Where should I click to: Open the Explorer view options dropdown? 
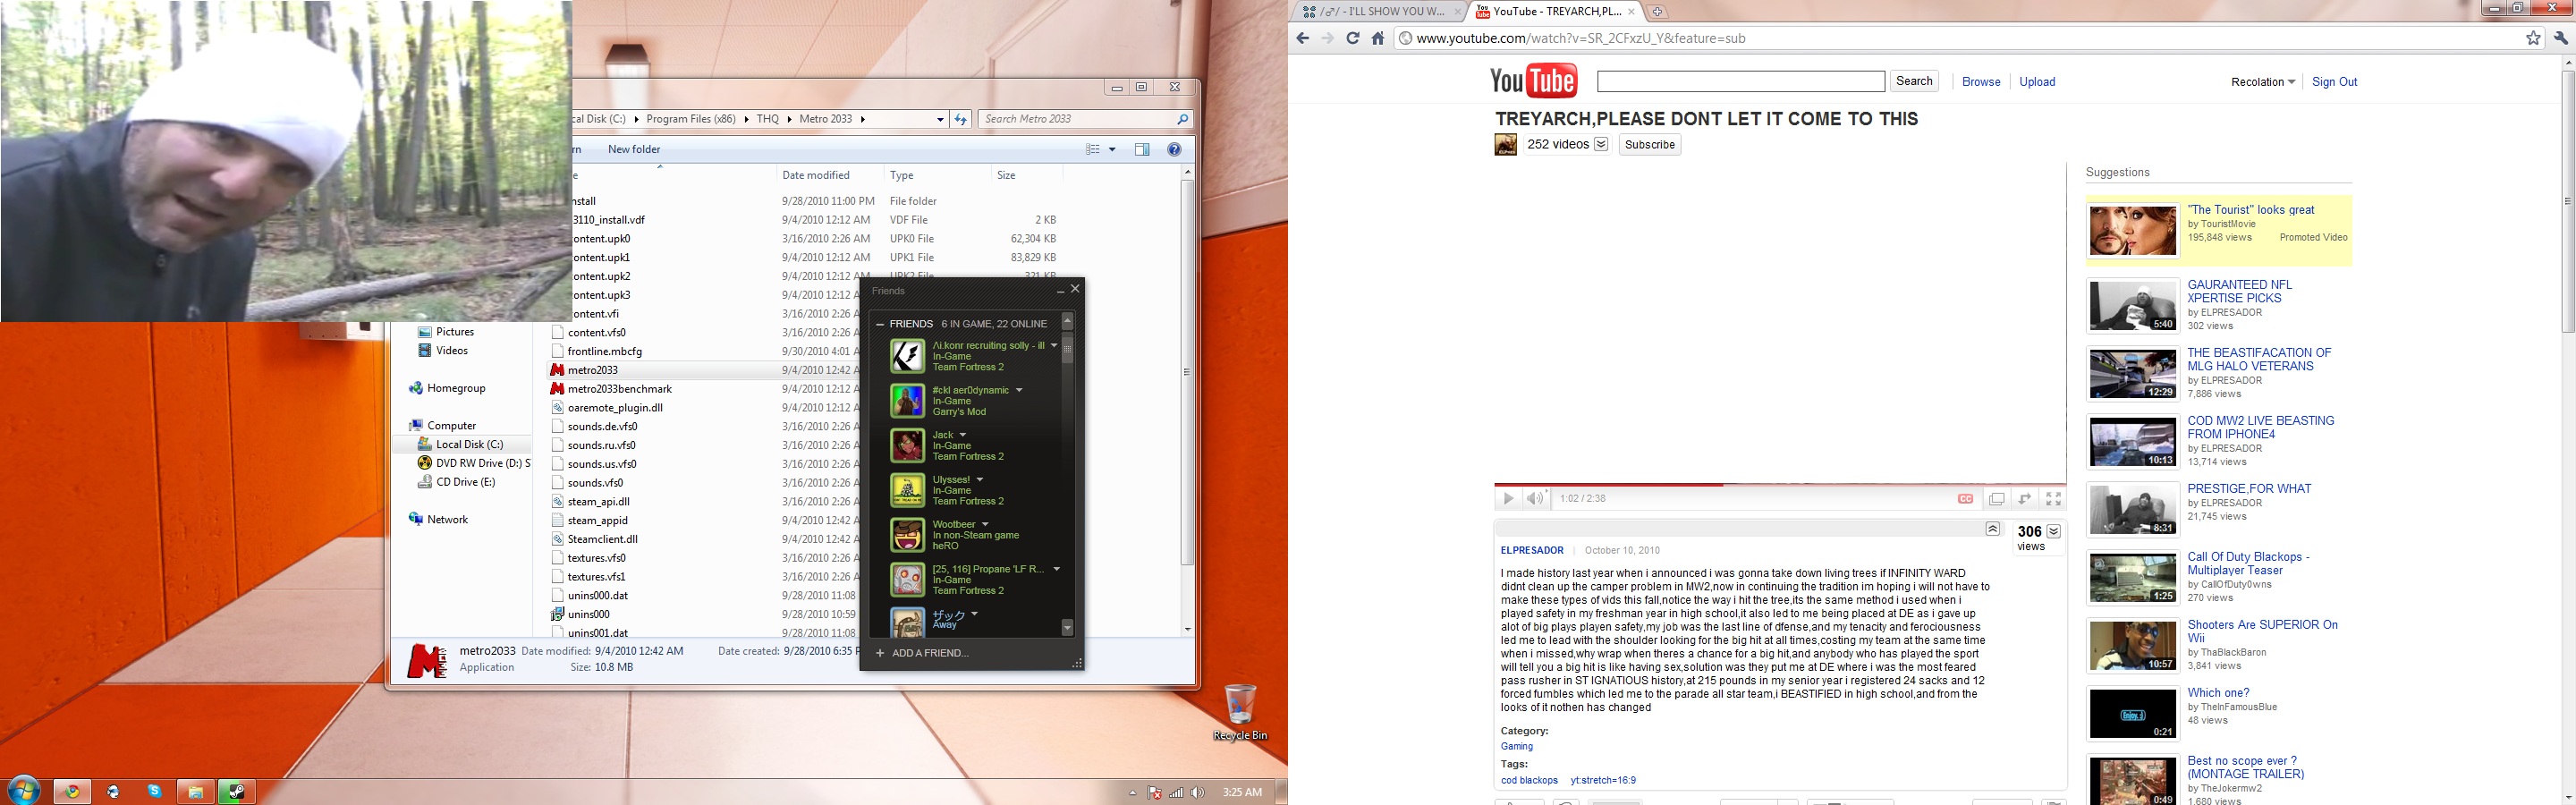point(1112,149)
